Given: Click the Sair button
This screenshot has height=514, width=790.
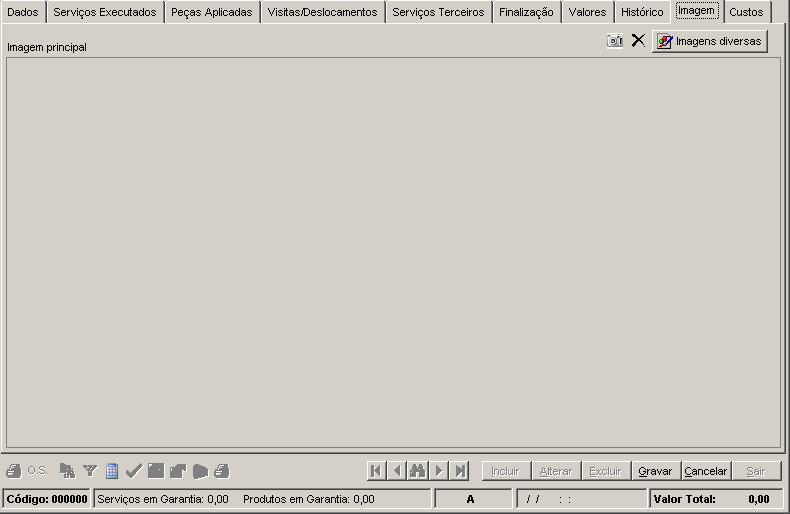Looking at the screenshot, I should [756, 471].
